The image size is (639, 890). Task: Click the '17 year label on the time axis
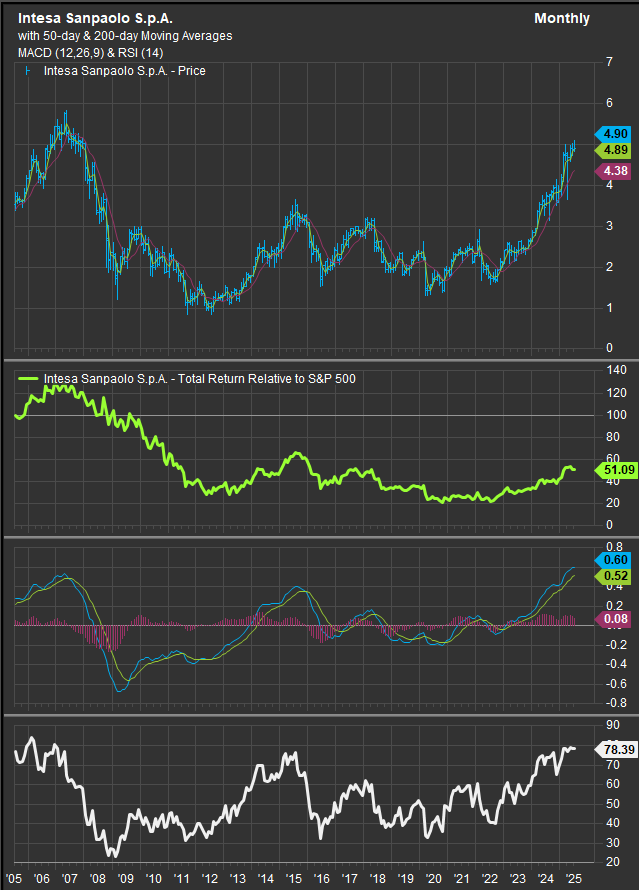[x=350, y=879]
